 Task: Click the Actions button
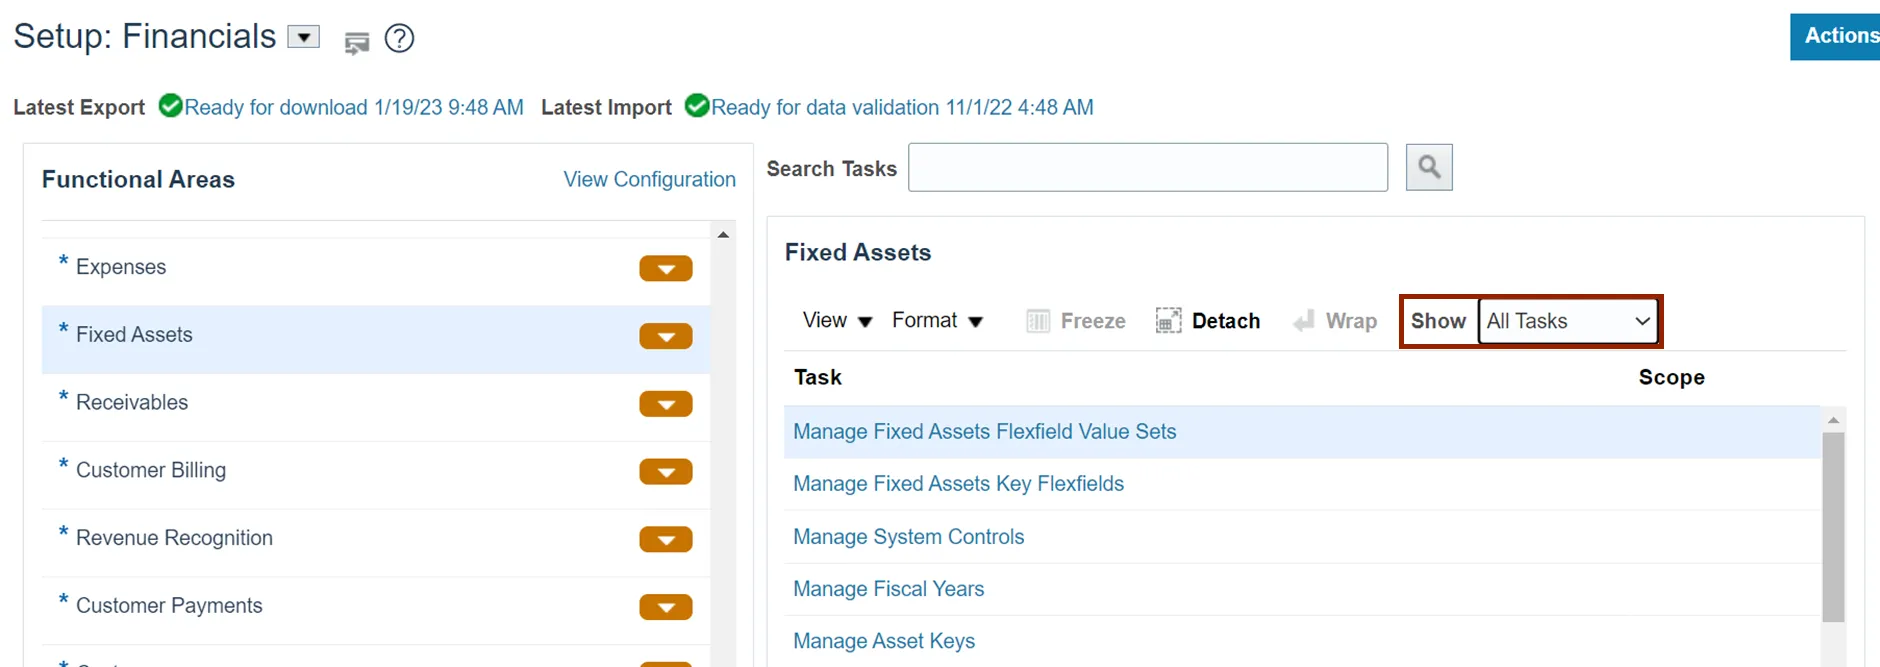point(1838,36)
